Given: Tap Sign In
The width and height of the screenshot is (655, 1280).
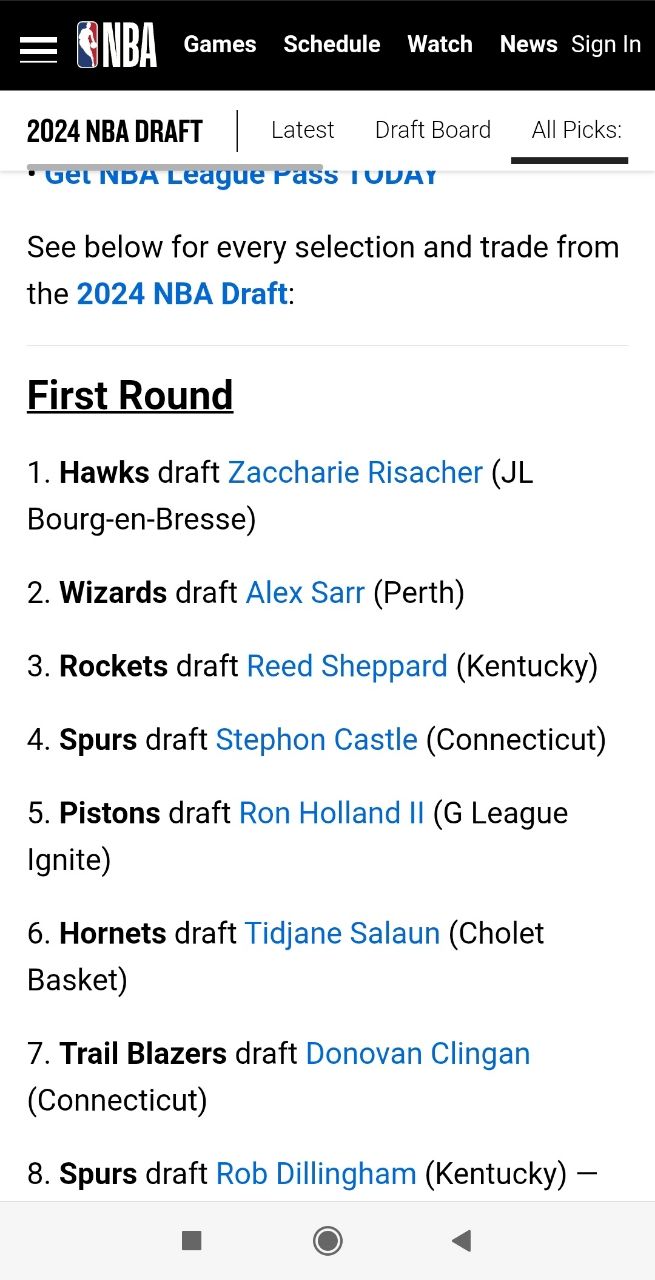Looking at the screenshot, I should [x=605, y=45].
